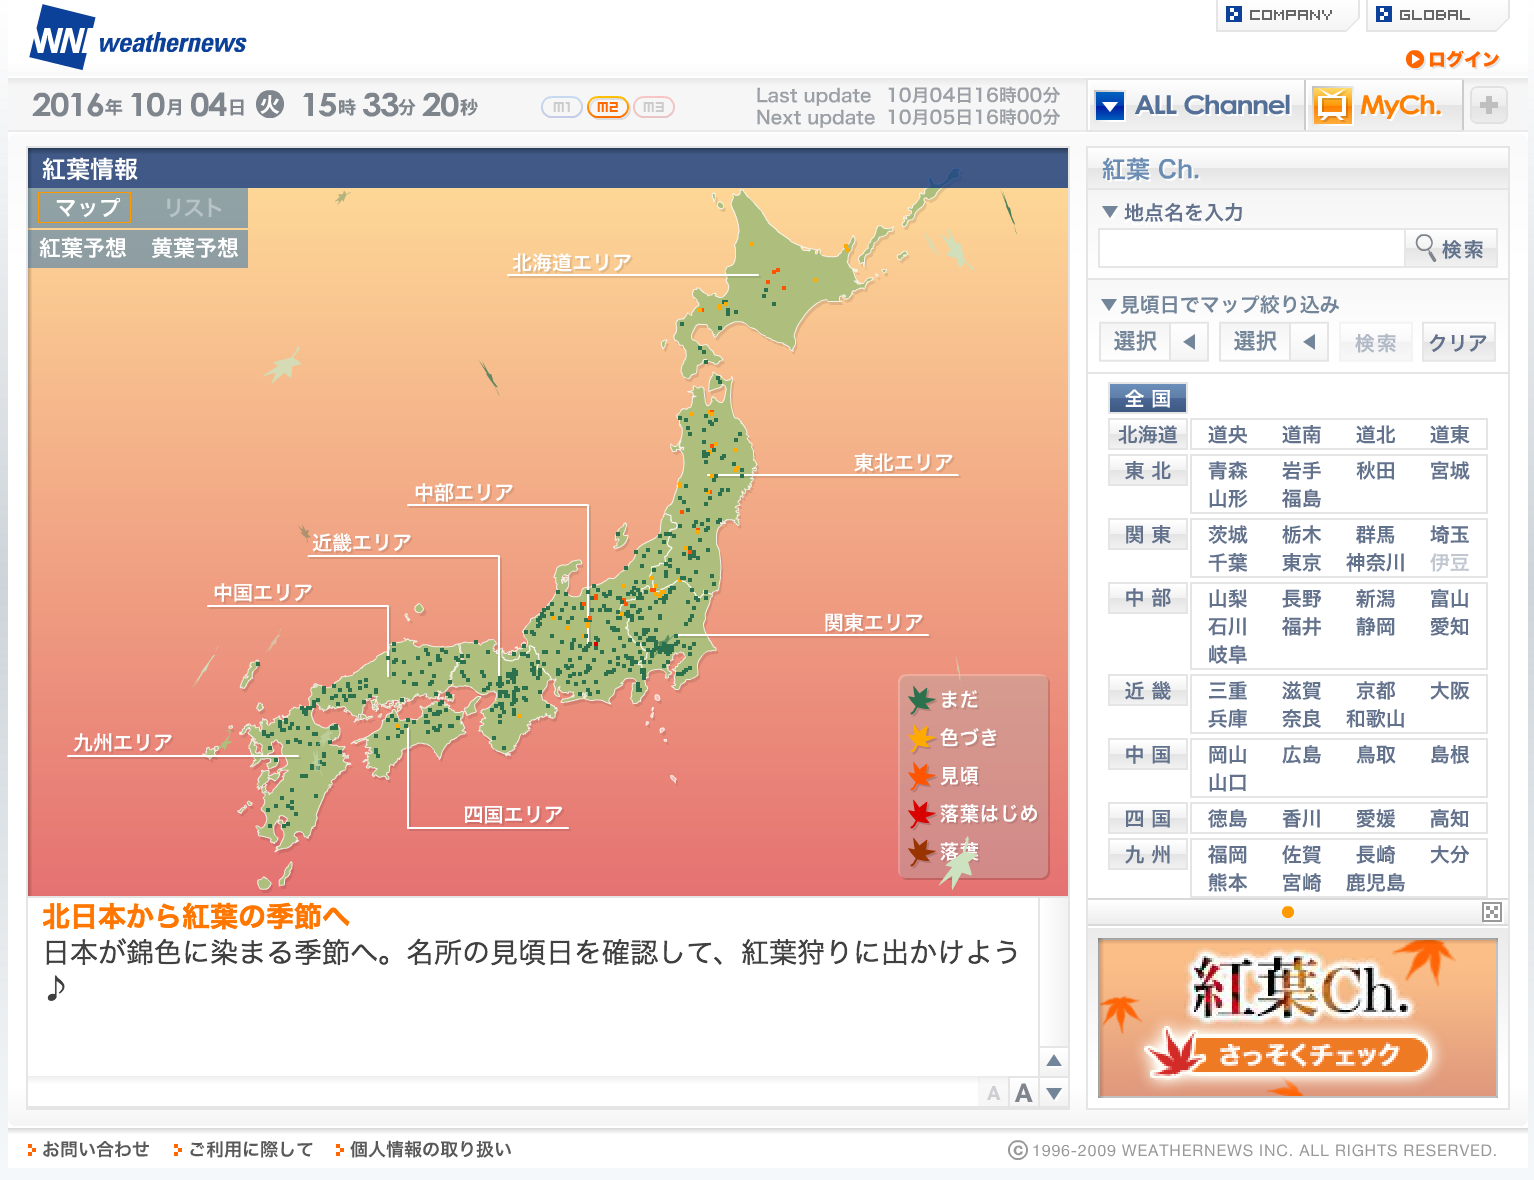Switch to the リスト tab
This screenshot has height=1180, width=1534.
point(192,208)
